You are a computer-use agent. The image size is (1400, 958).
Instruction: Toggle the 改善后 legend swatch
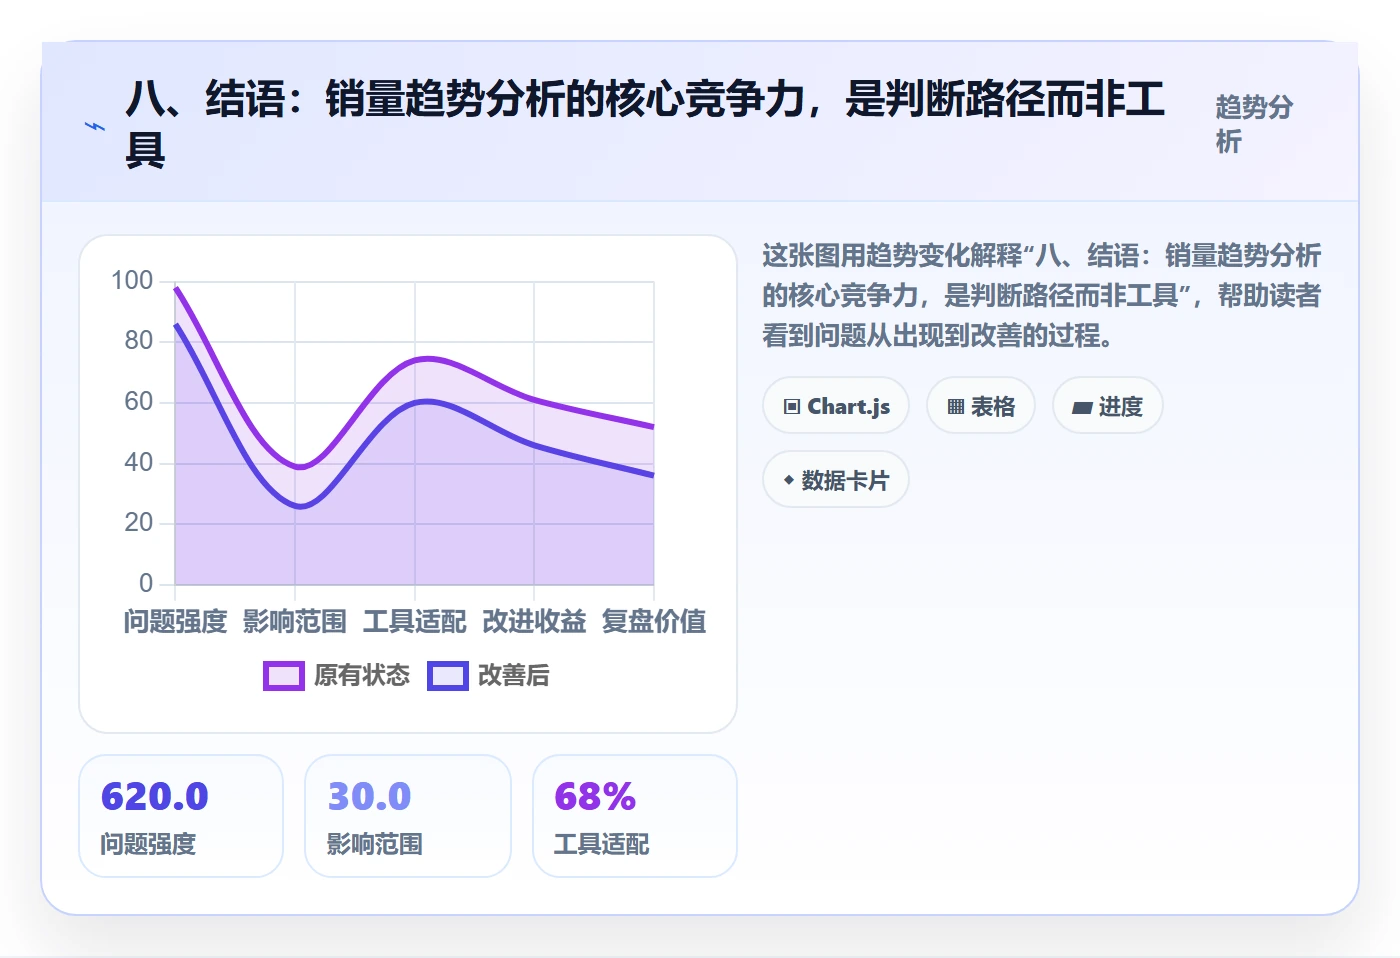(x=448, y=676)
